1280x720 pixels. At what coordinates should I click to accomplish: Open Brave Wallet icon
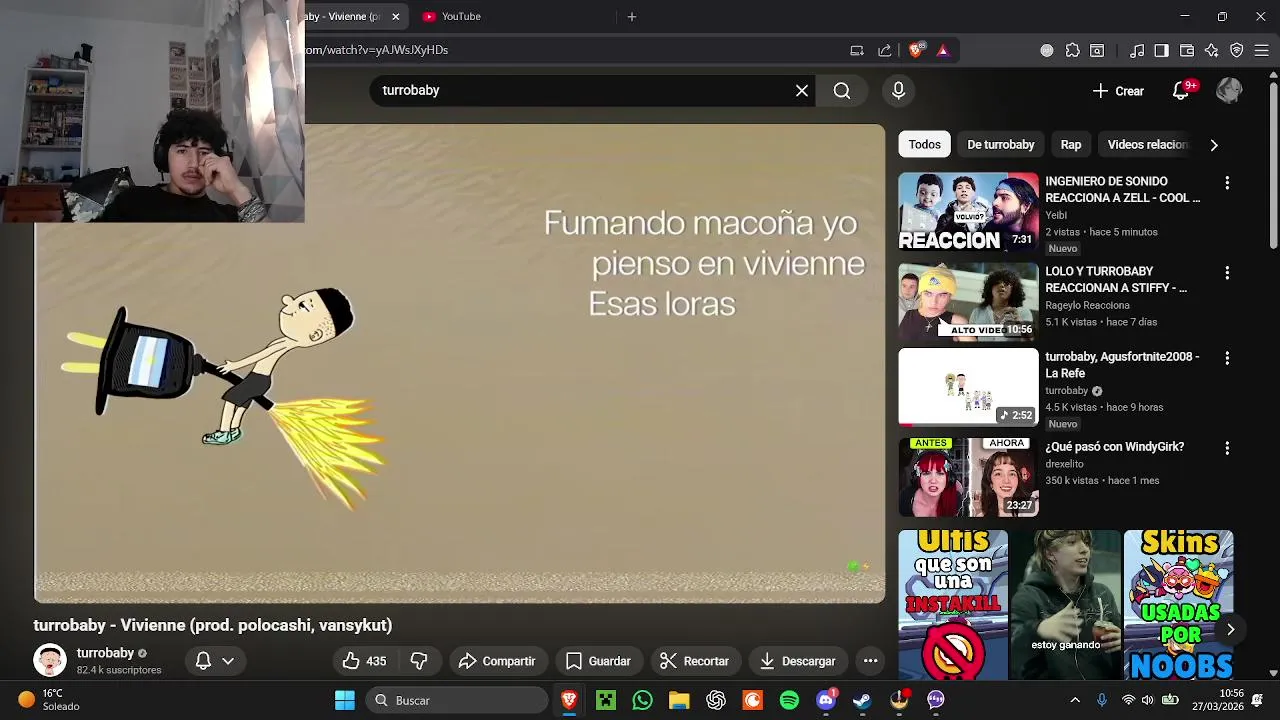(1187, 51)
